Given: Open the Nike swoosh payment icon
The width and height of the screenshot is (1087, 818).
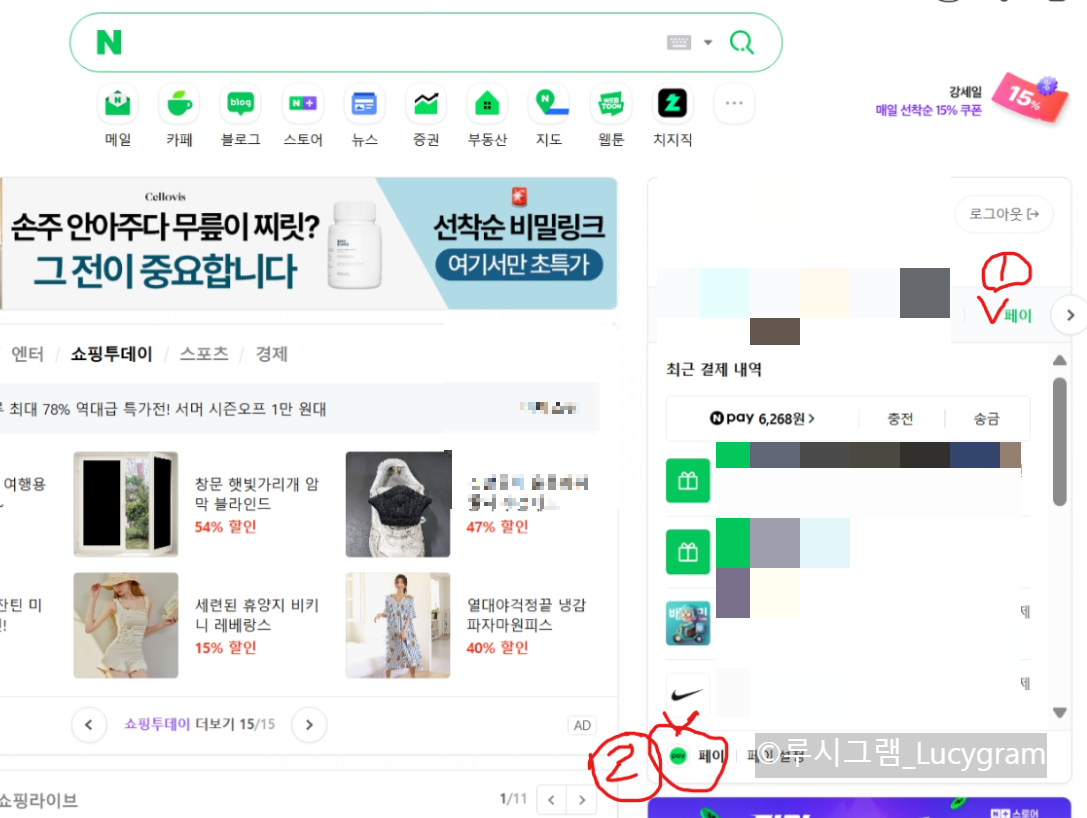Looking at the screenshot, I should click(688, 694).
